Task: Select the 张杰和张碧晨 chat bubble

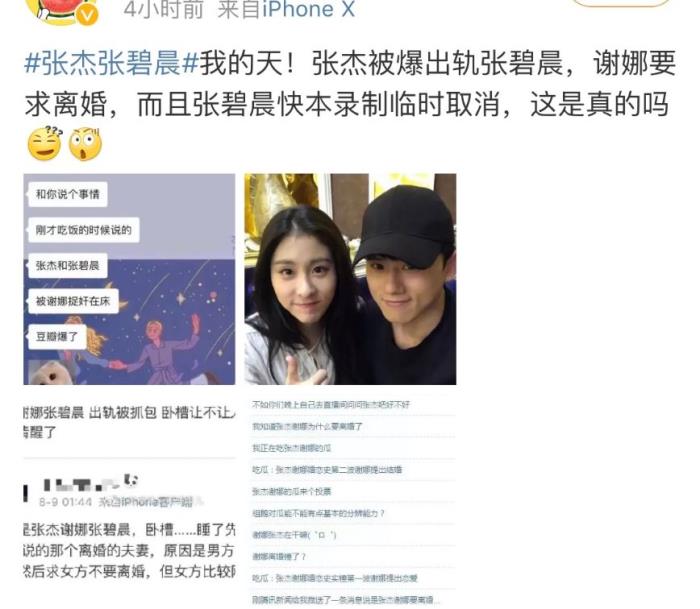Action: (68, 266)
